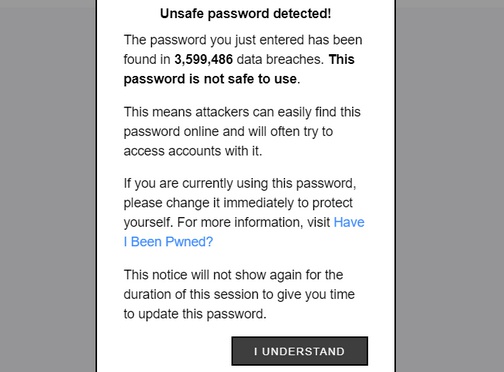Click the 'data breaches.' words
This screenshot has width=504, height=372.
coord(280,59)
